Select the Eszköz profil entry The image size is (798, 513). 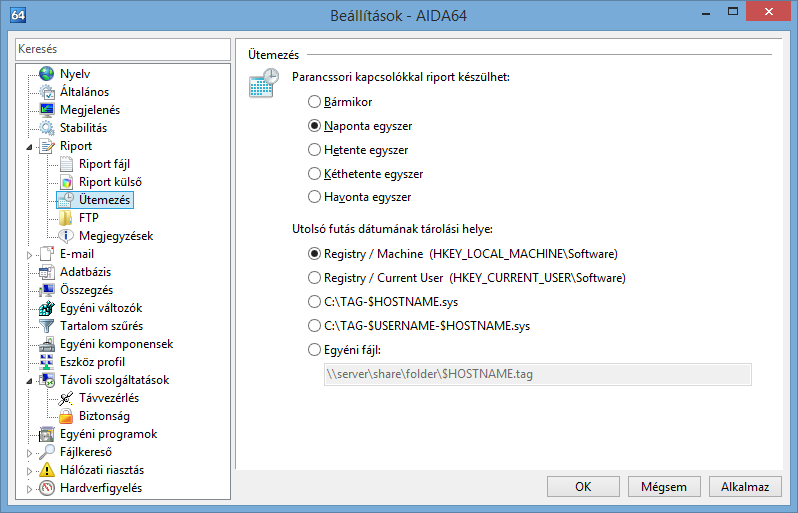92,362
